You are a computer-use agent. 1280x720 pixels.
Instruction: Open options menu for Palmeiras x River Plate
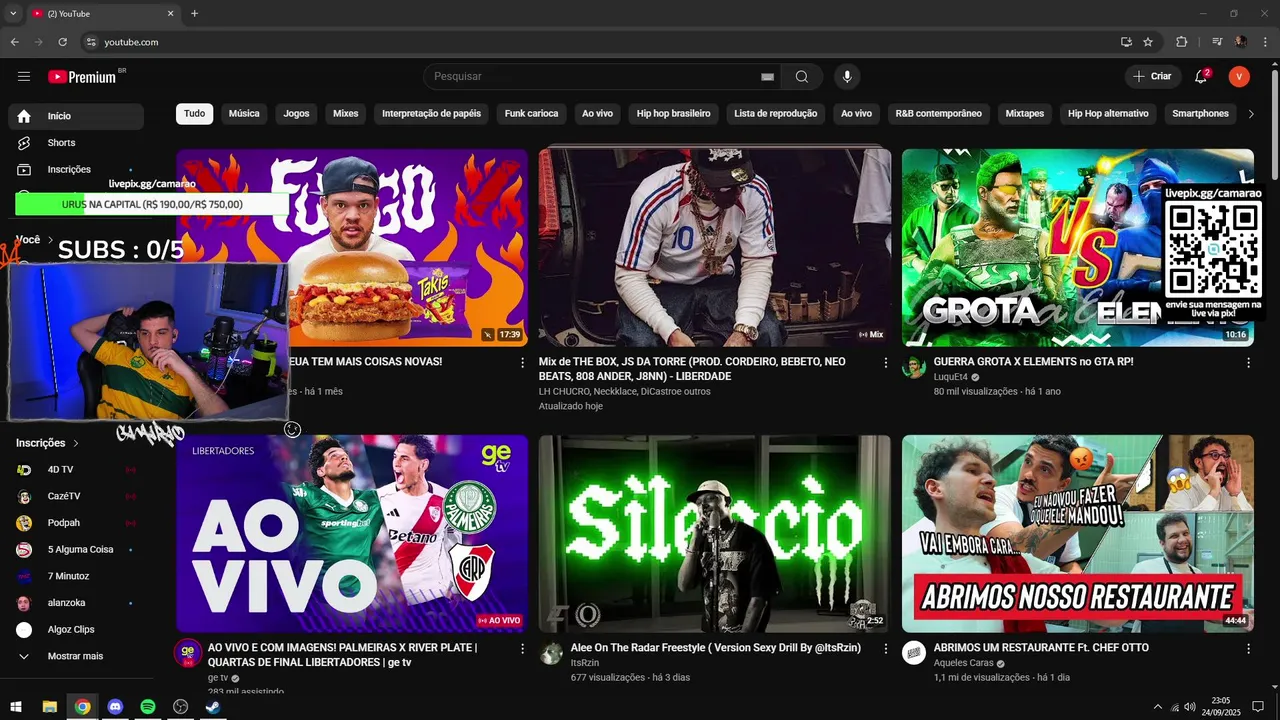point(522,649)
